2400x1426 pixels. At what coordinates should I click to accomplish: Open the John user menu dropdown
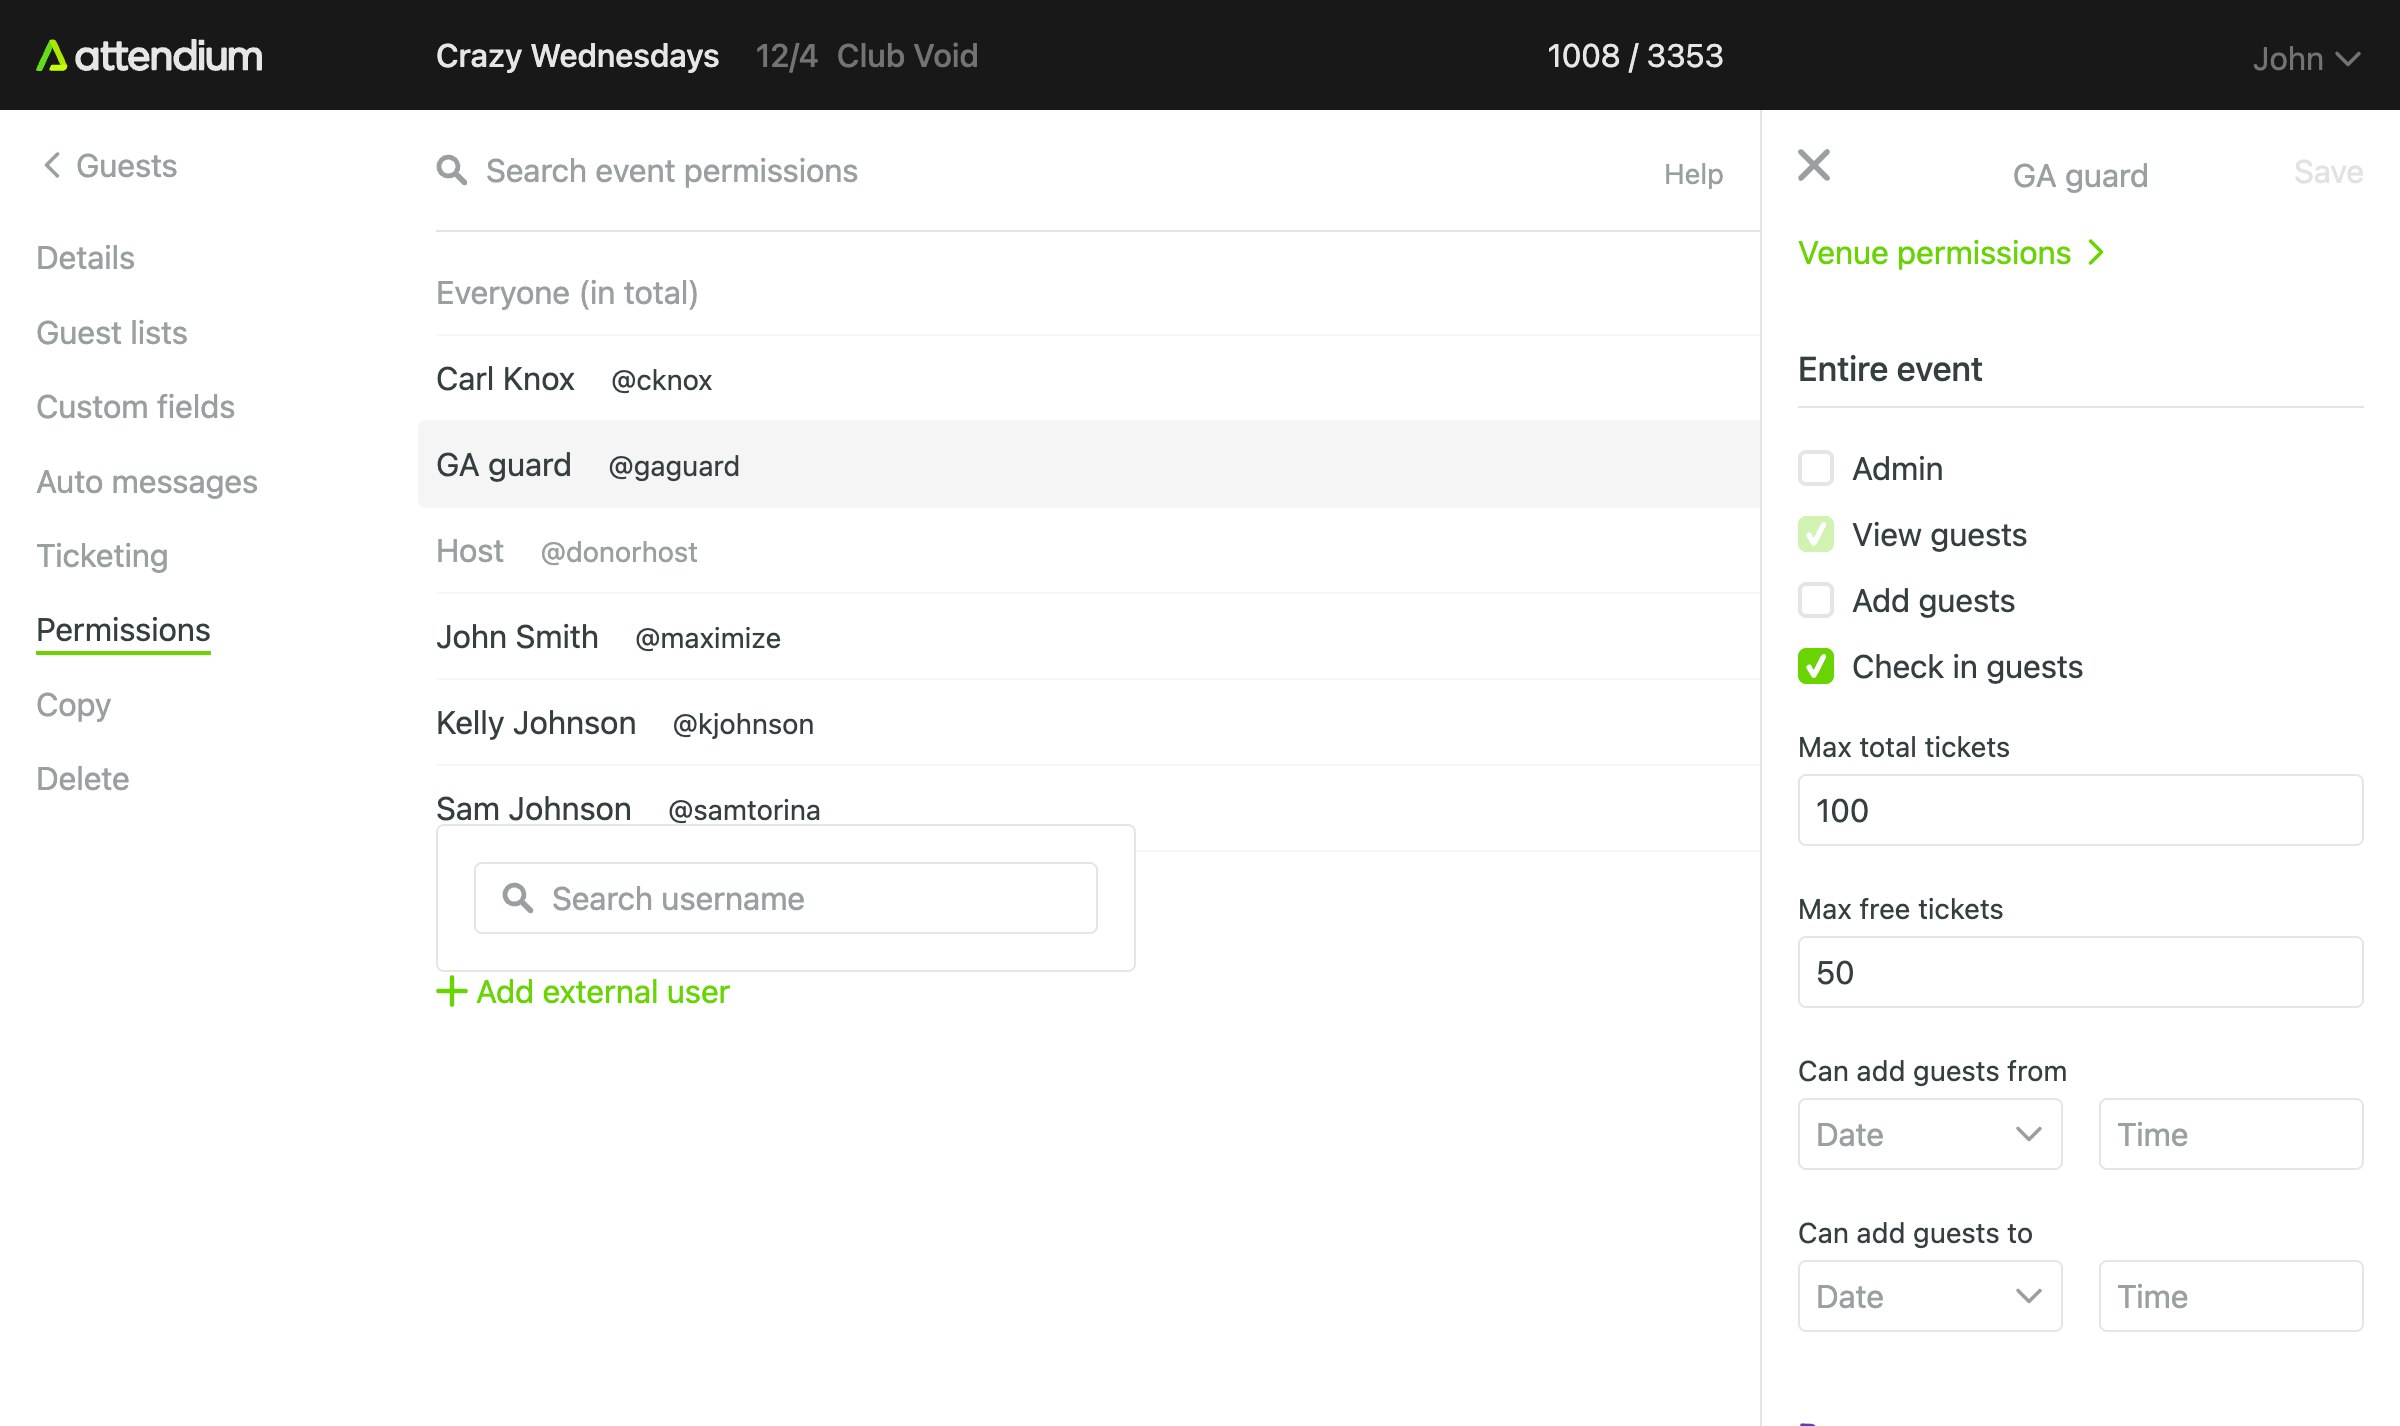point(2306,59)
